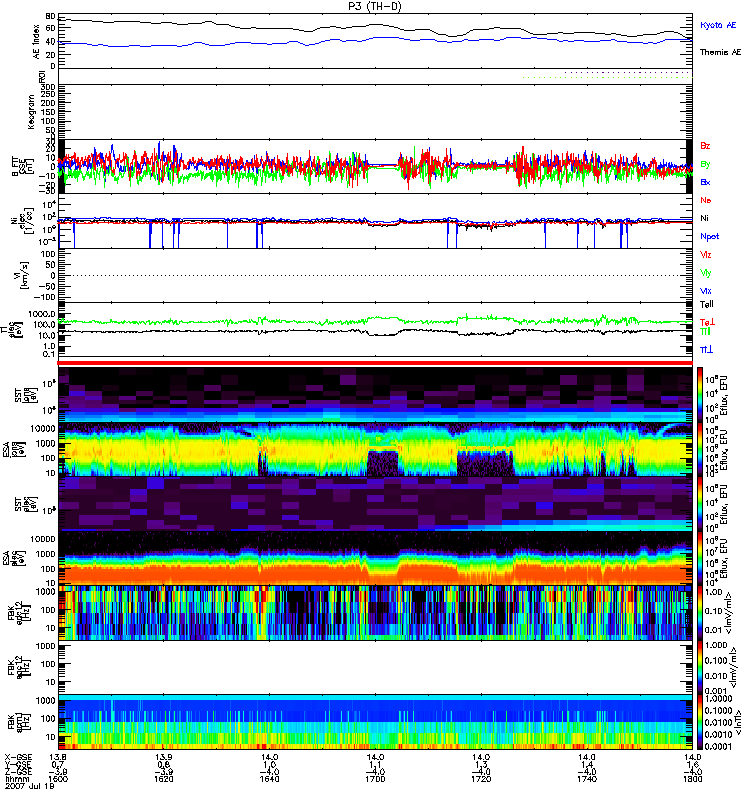
Task: Click the "1700" time tick label
Action: [375, 779]
